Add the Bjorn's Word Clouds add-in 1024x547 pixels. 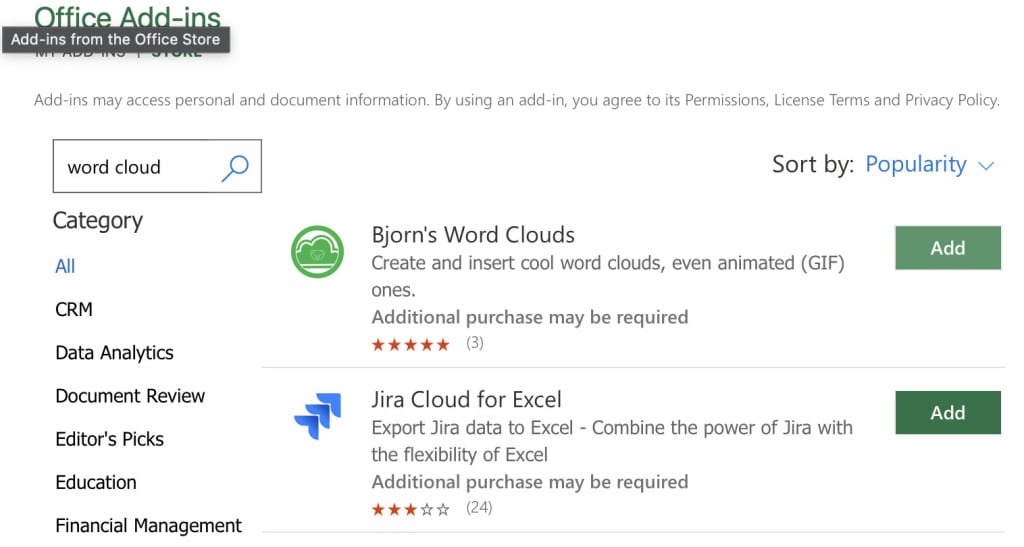947,248
